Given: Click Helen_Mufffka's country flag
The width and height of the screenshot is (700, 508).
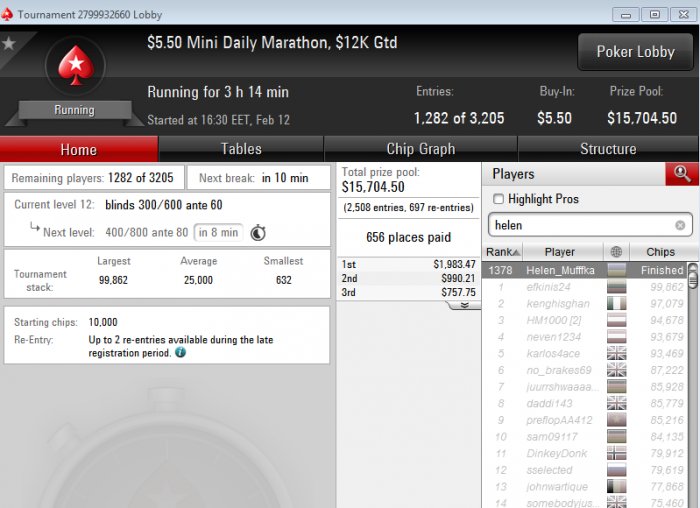Looking at the screenshot, I should [617, 270].
